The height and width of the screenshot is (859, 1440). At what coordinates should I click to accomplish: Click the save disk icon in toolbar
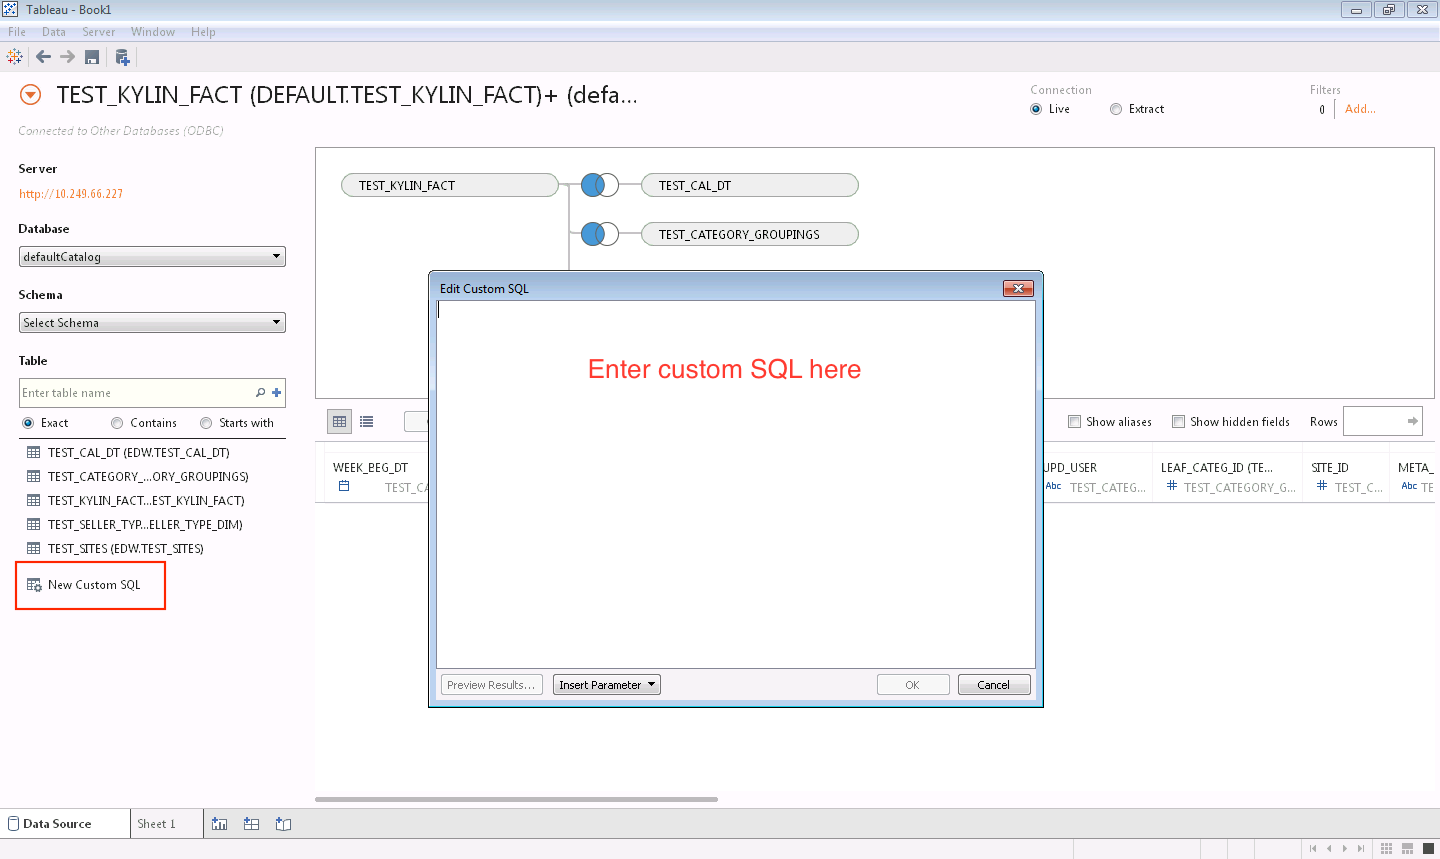(x=92, y=57)
